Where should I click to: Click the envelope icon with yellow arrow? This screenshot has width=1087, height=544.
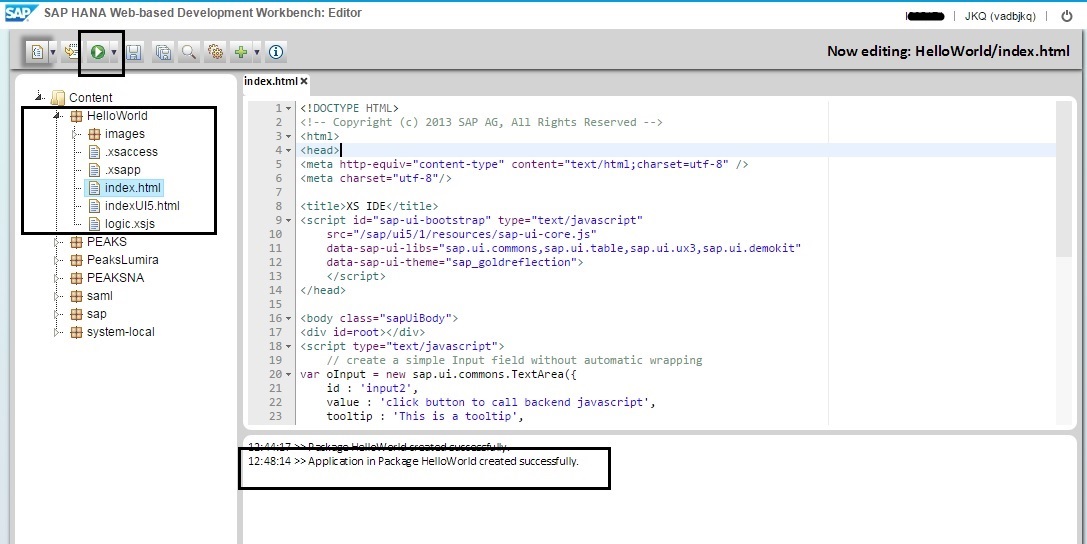pos(71,52)
